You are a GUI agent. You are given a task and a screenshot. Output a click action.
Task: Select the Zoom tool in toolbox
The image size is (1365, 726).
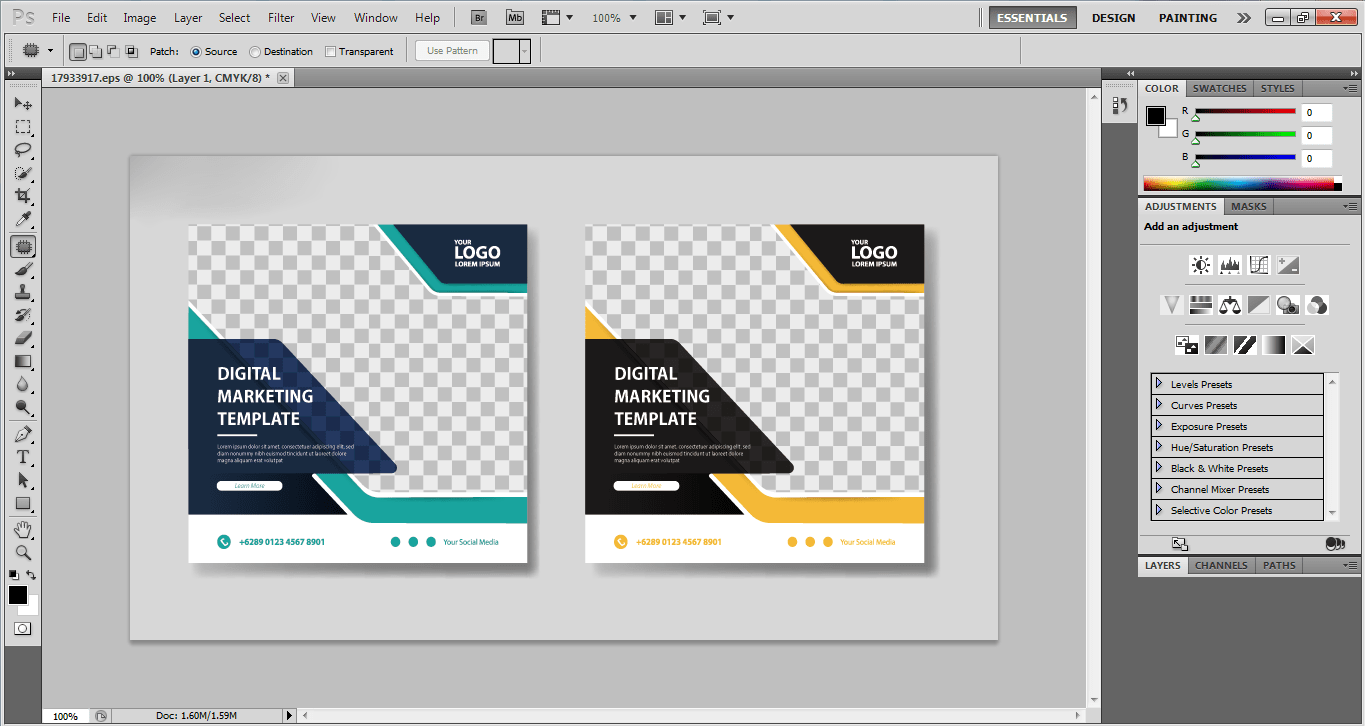(x=23, y=552)
